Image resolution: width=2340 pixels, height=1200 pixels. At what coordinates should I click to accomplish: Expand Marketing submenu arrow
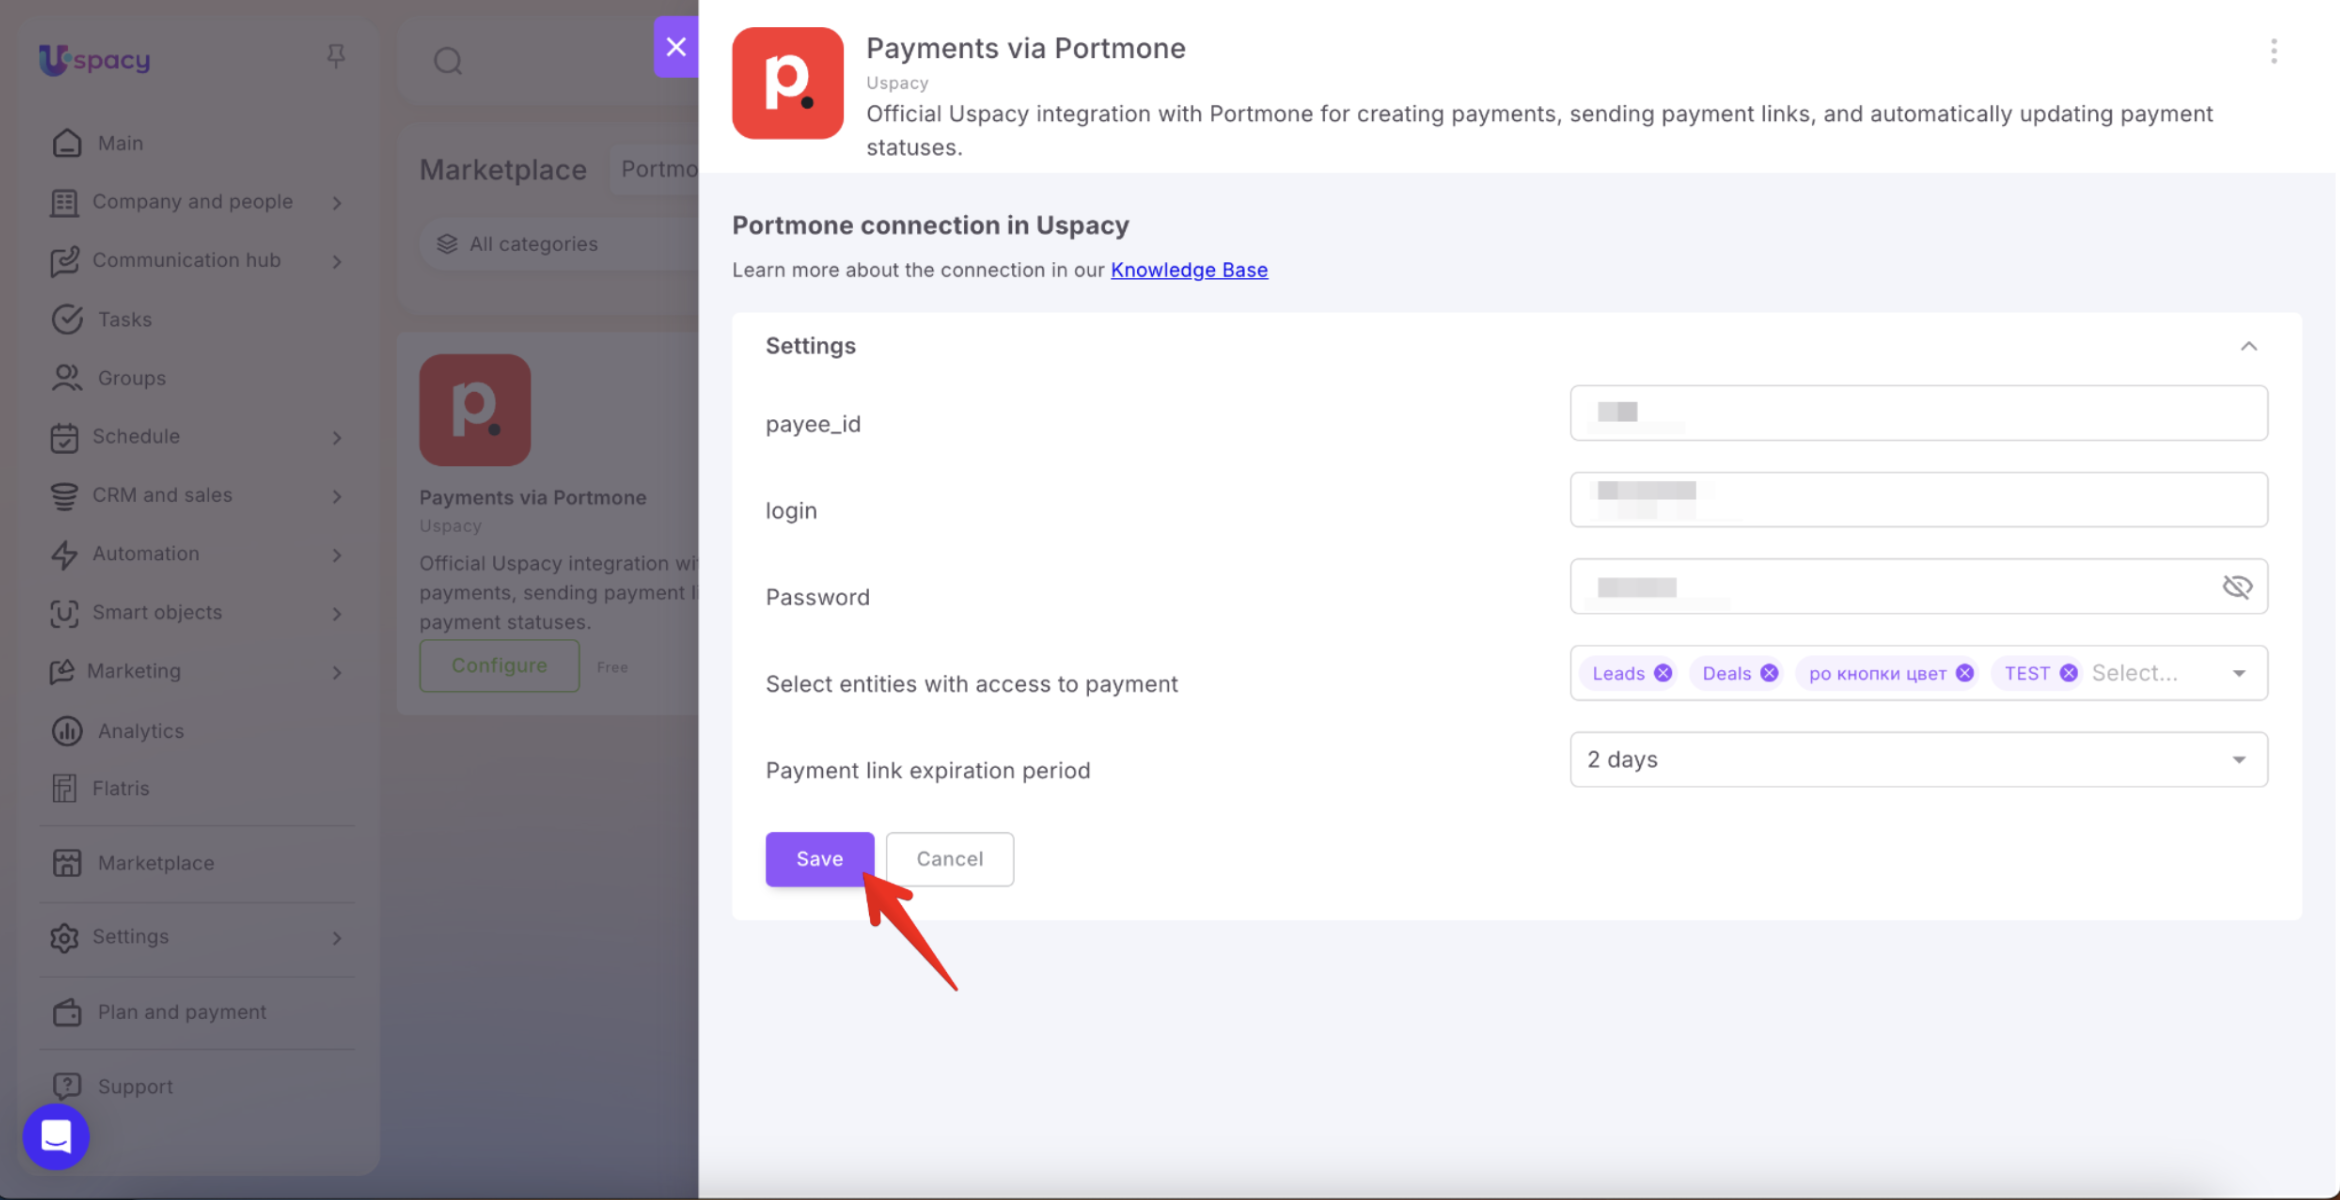(x=337, y=673)
